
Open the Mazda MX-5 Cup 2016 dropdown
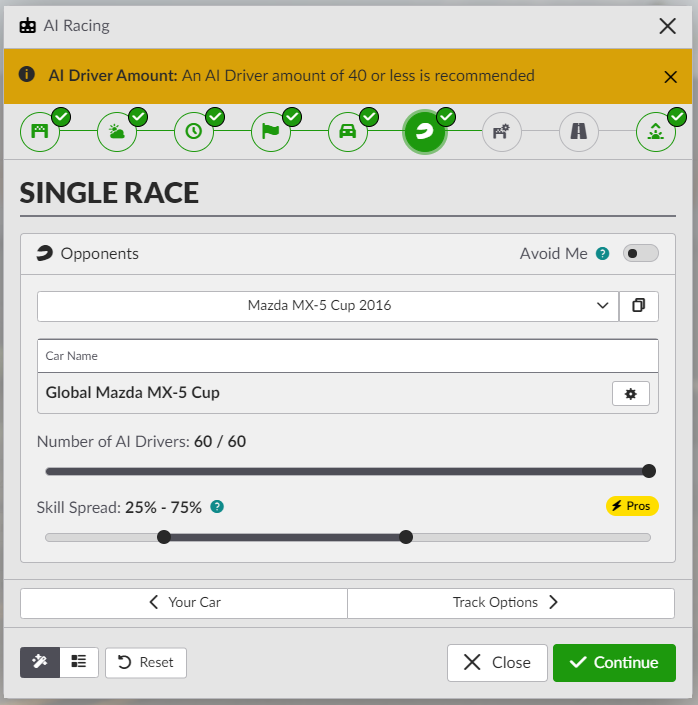point(328,306)
